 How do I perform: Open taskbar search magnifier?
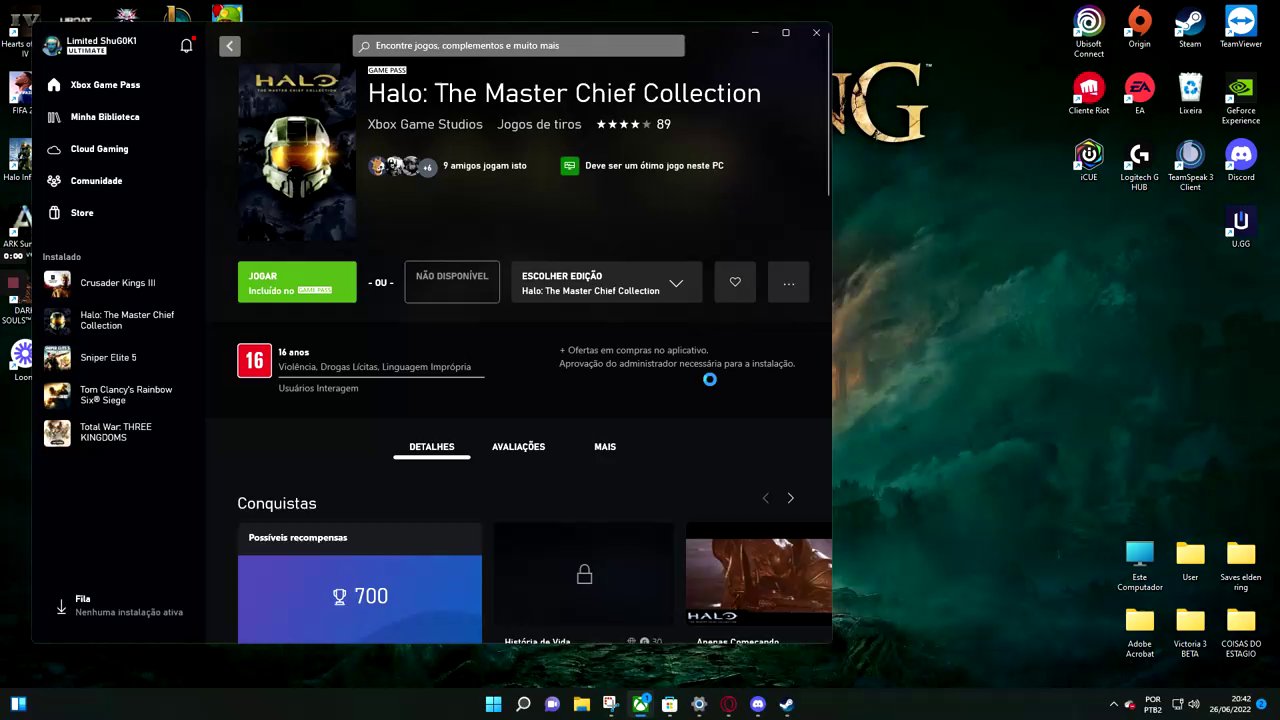pos(523,704)
